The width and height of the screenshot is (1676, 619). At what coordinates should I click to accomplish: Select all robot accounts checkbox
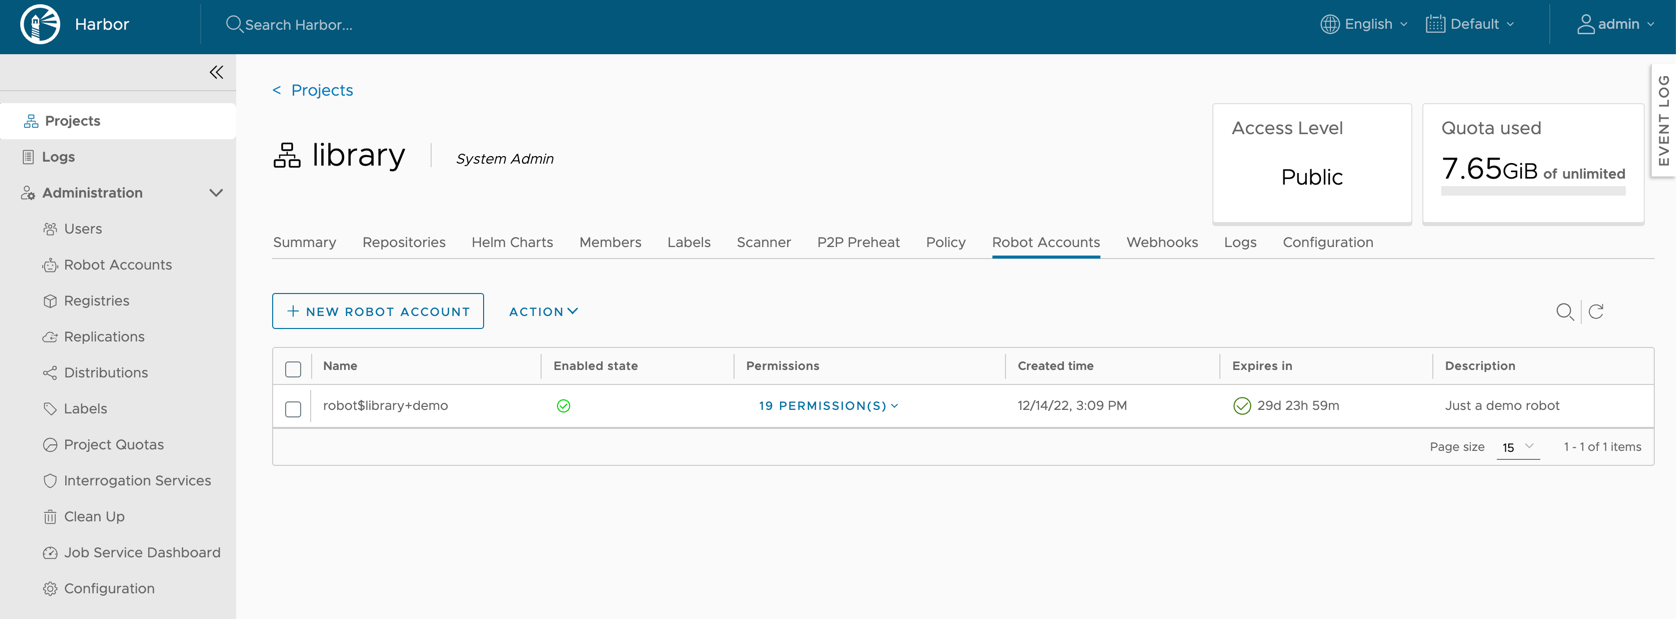(x=293, y=369)
